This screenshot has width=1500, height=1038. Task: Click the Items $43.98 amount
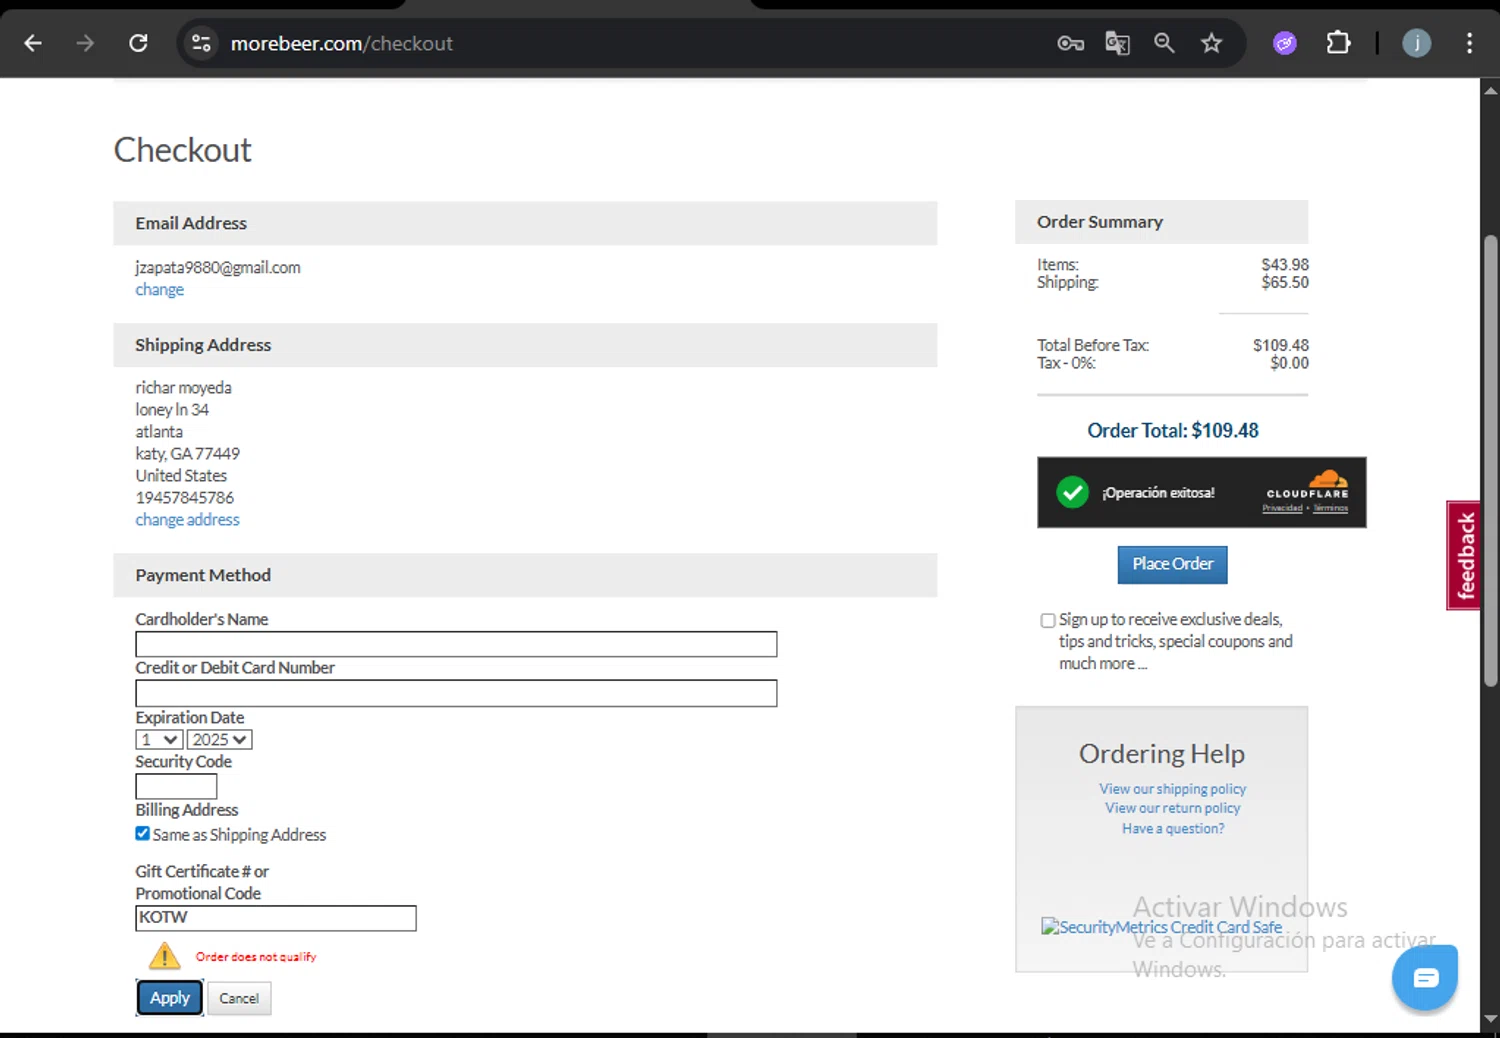pyautogui.click(x=1285, y=265)
